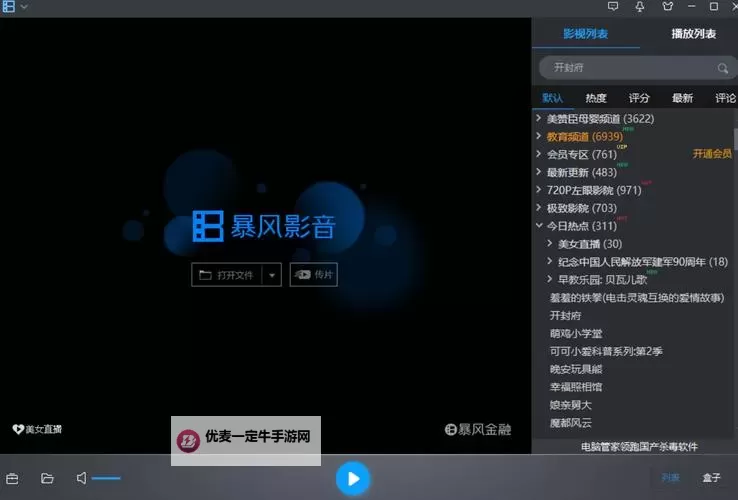The width and height of the screenshot is (738, 500).
Task: Click the volume slider
Action: (x=106, y=478)
